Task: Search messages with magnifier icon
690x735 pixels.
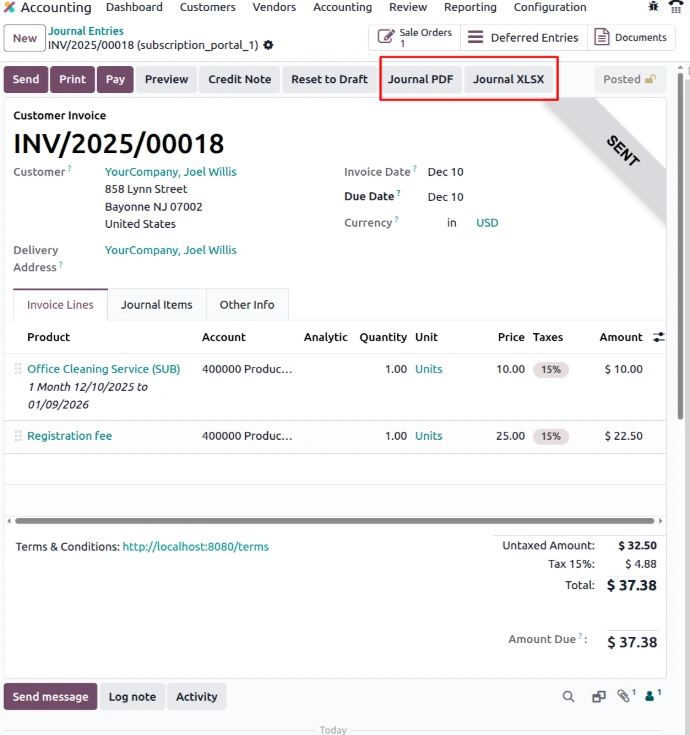Action: pyautogui.click(x=568, y=697)
